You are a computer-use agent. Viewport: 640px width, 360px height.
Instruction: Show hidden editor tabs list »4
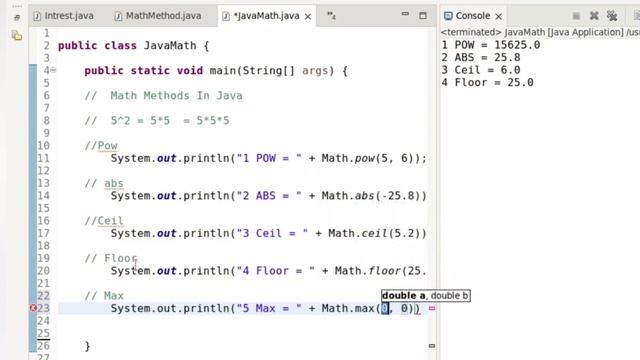tap(331, 16)
